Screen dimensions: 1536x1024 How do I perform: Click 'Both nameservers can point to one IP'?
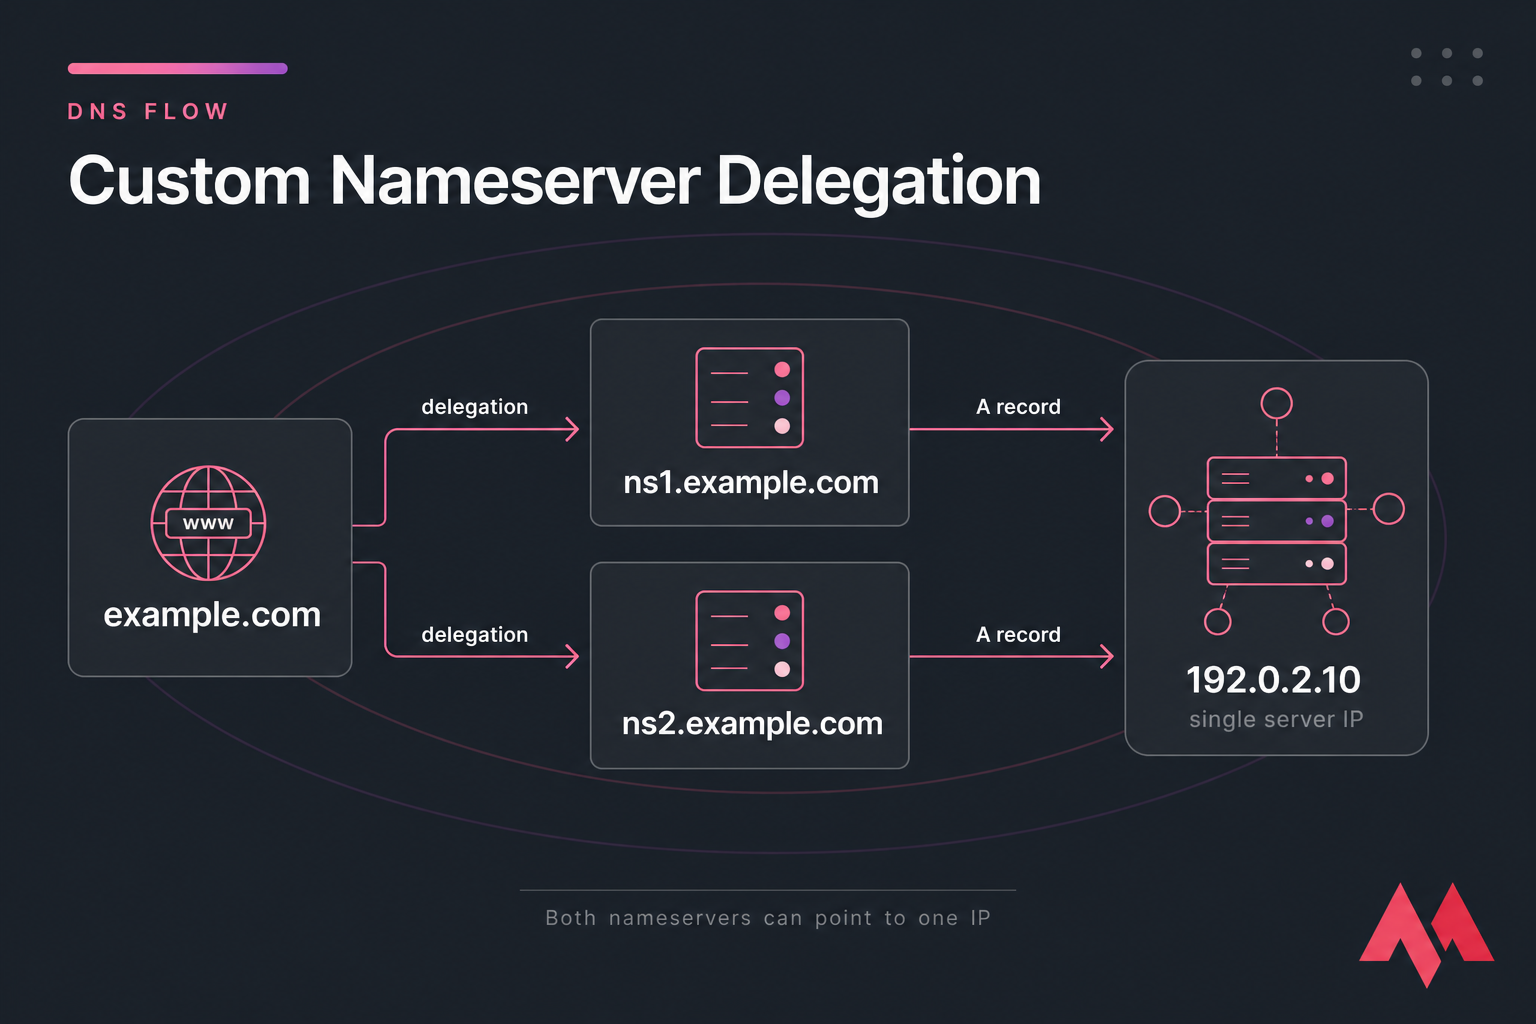(x=768, y=918)
